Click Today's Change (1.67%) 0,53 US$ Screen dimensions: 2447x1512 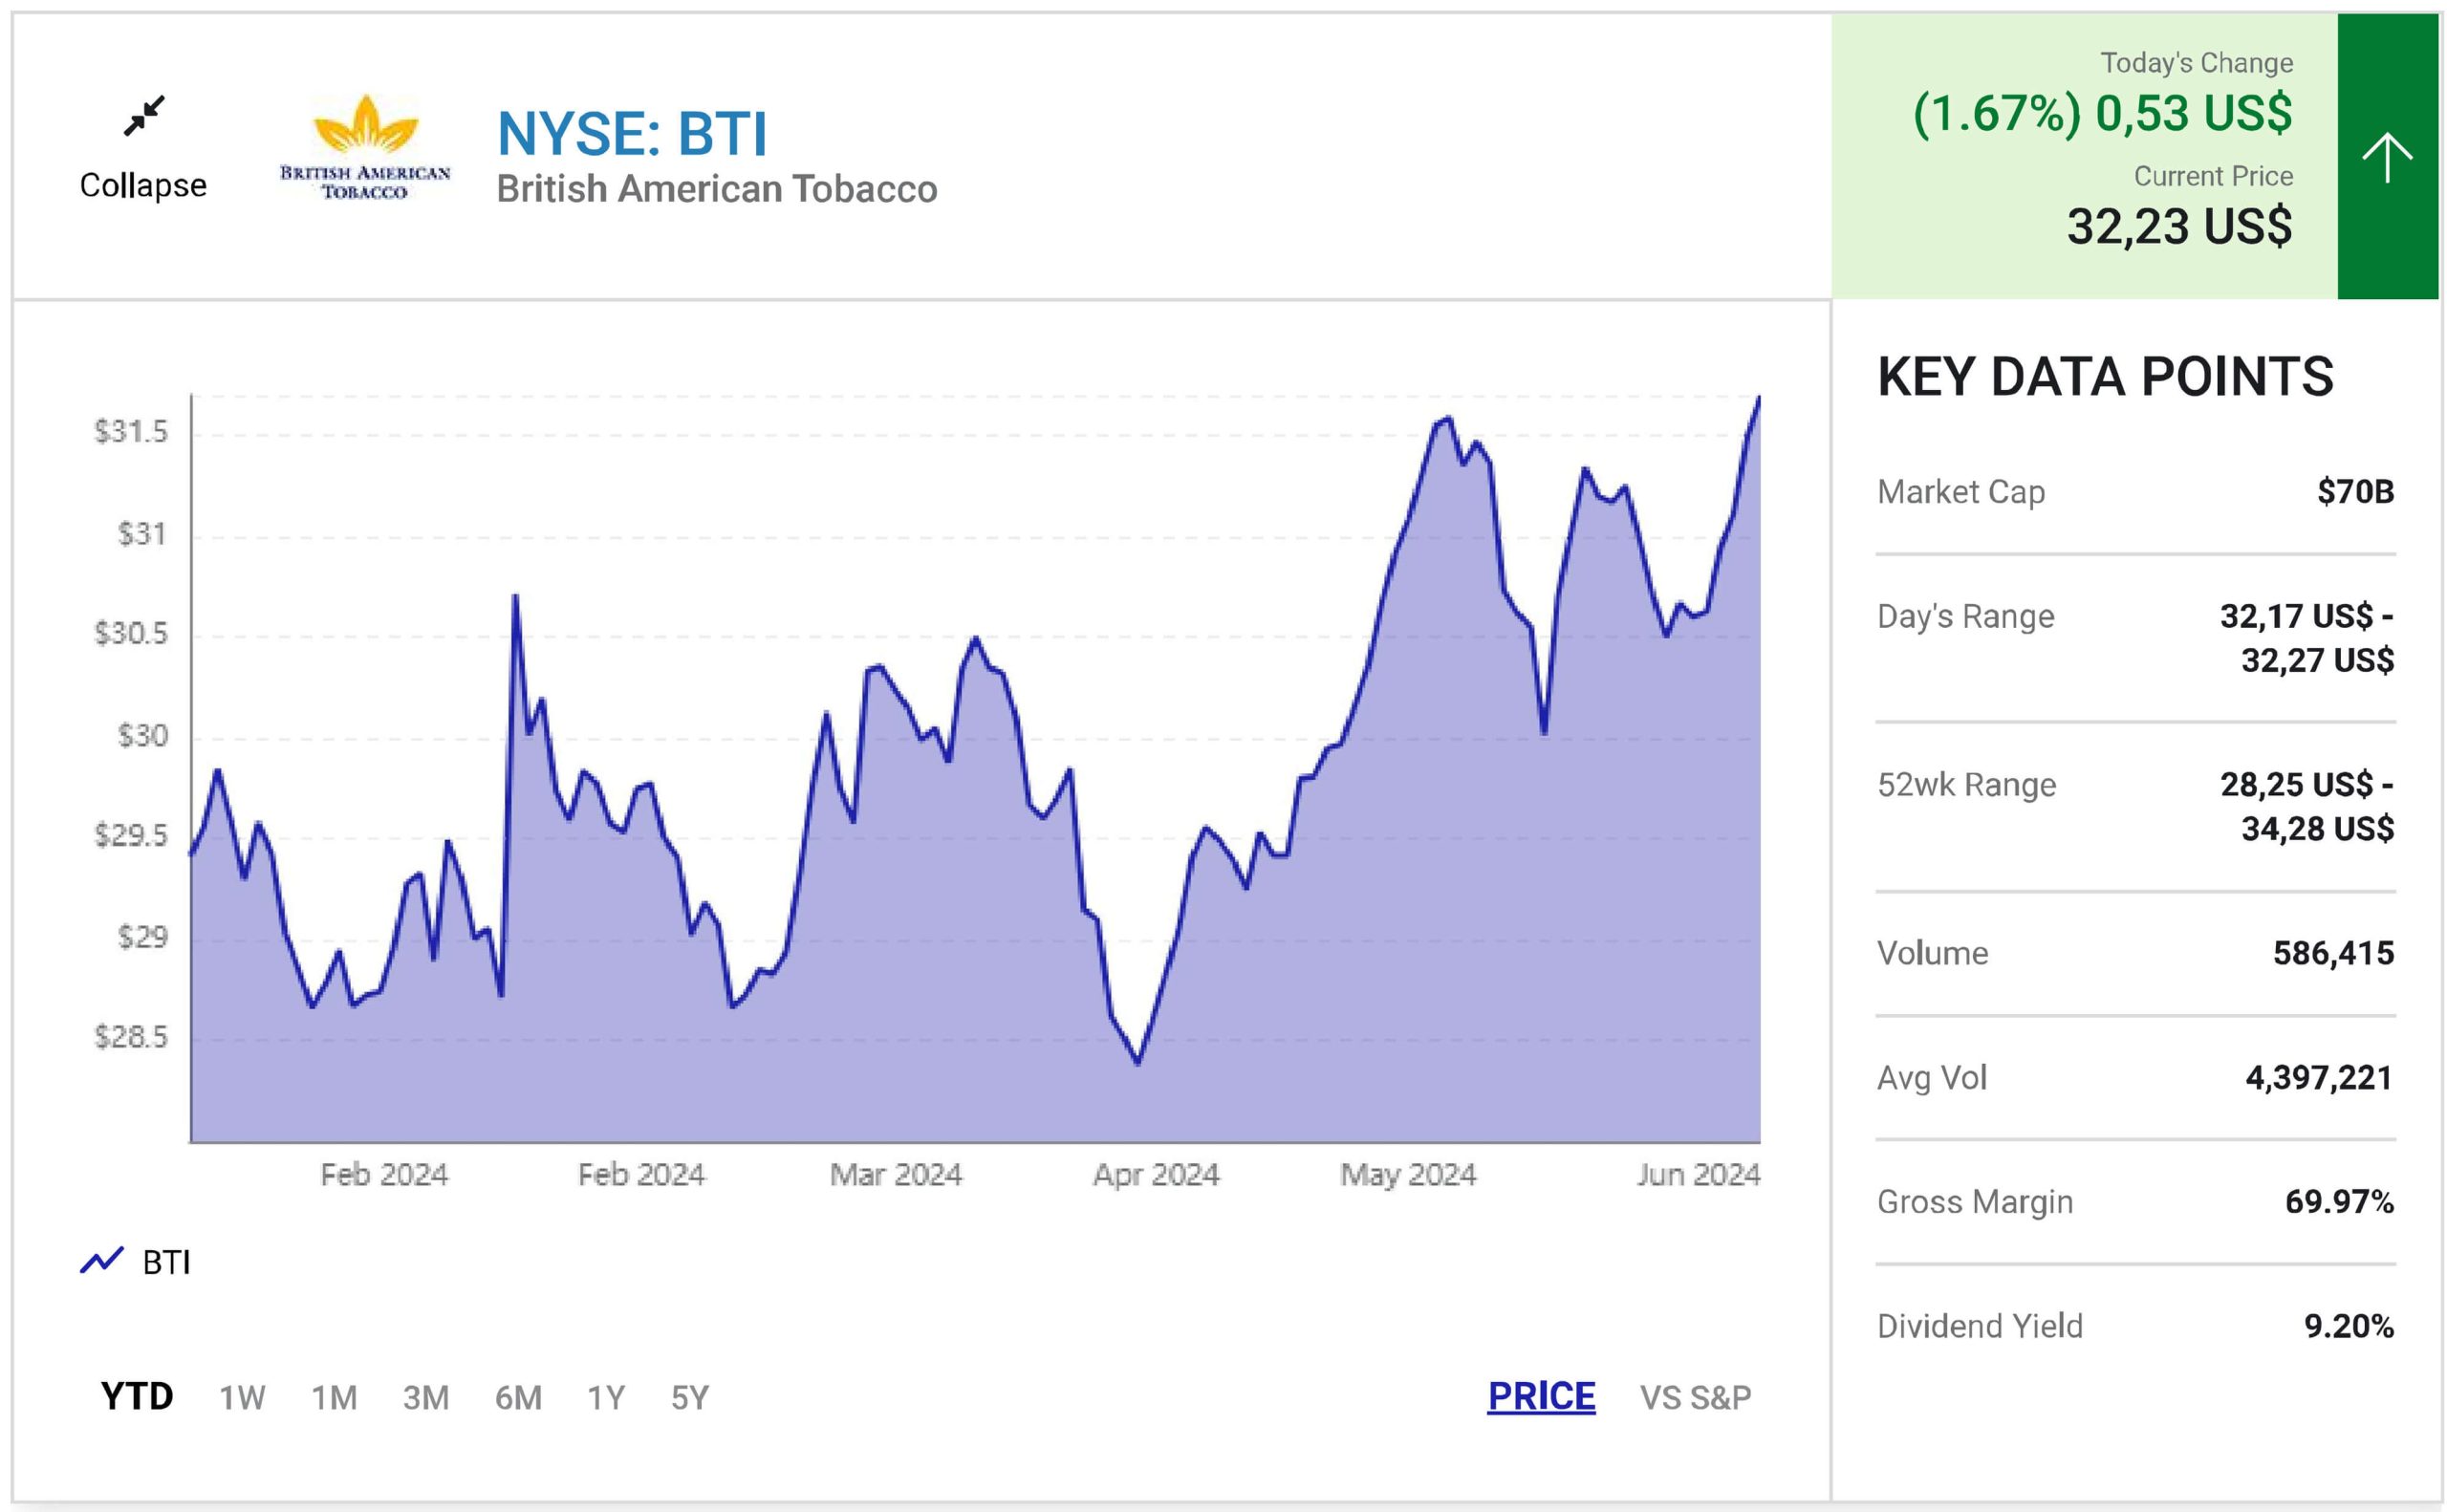[x=2102, y=112]
